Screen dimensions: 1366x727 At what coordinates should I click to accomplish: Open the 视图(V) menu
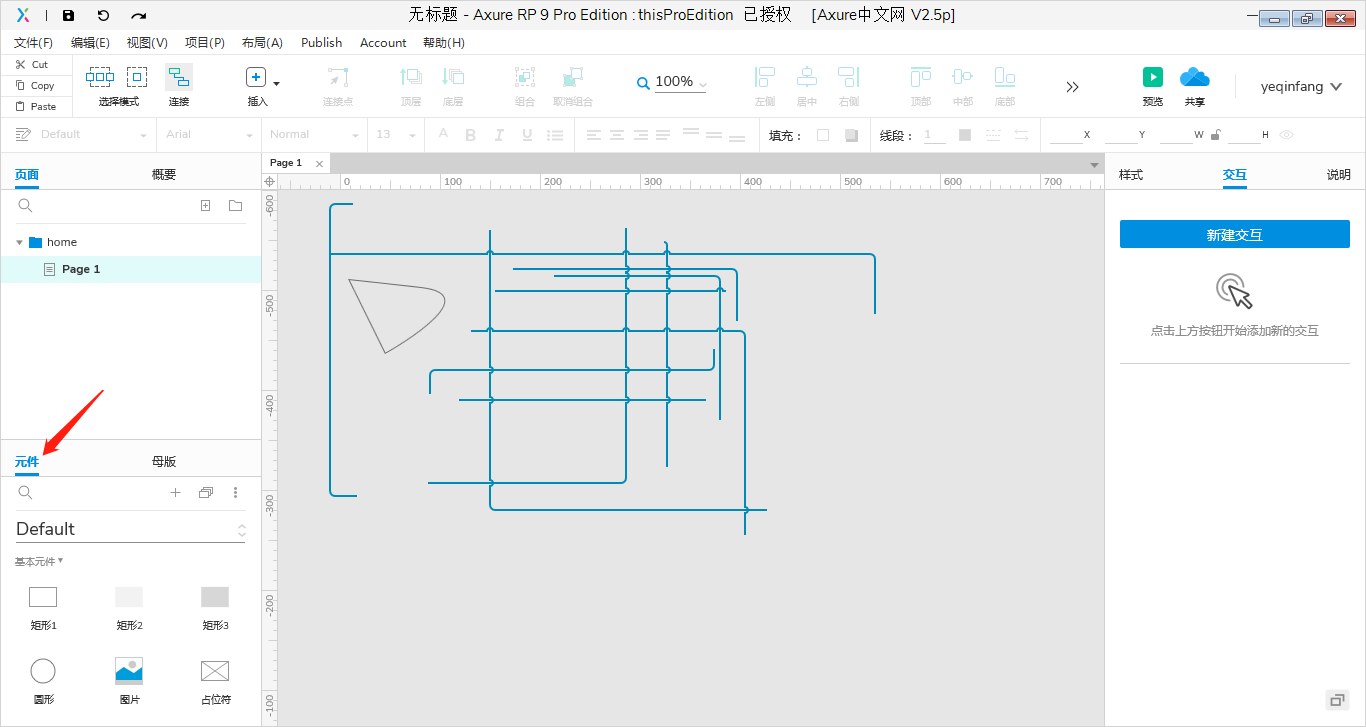(148, 43)
